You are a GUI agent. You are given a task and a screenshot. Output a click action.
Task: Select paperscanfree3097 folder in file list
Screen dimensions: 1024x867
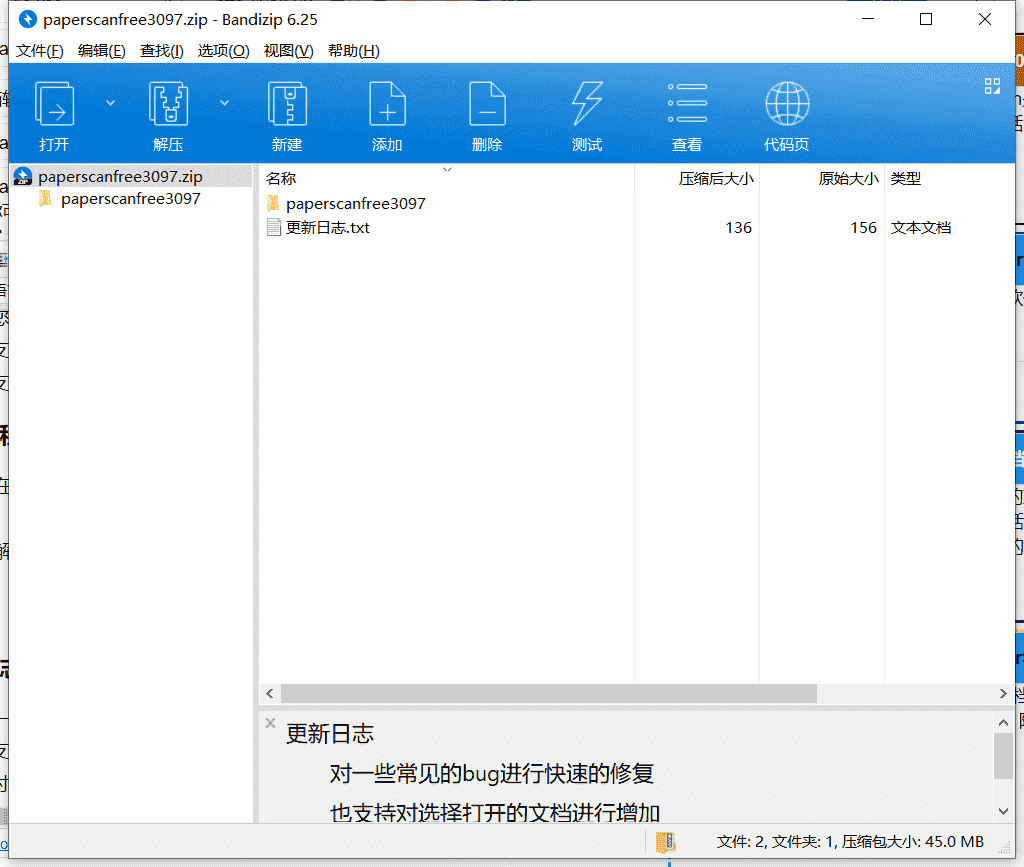355,204
